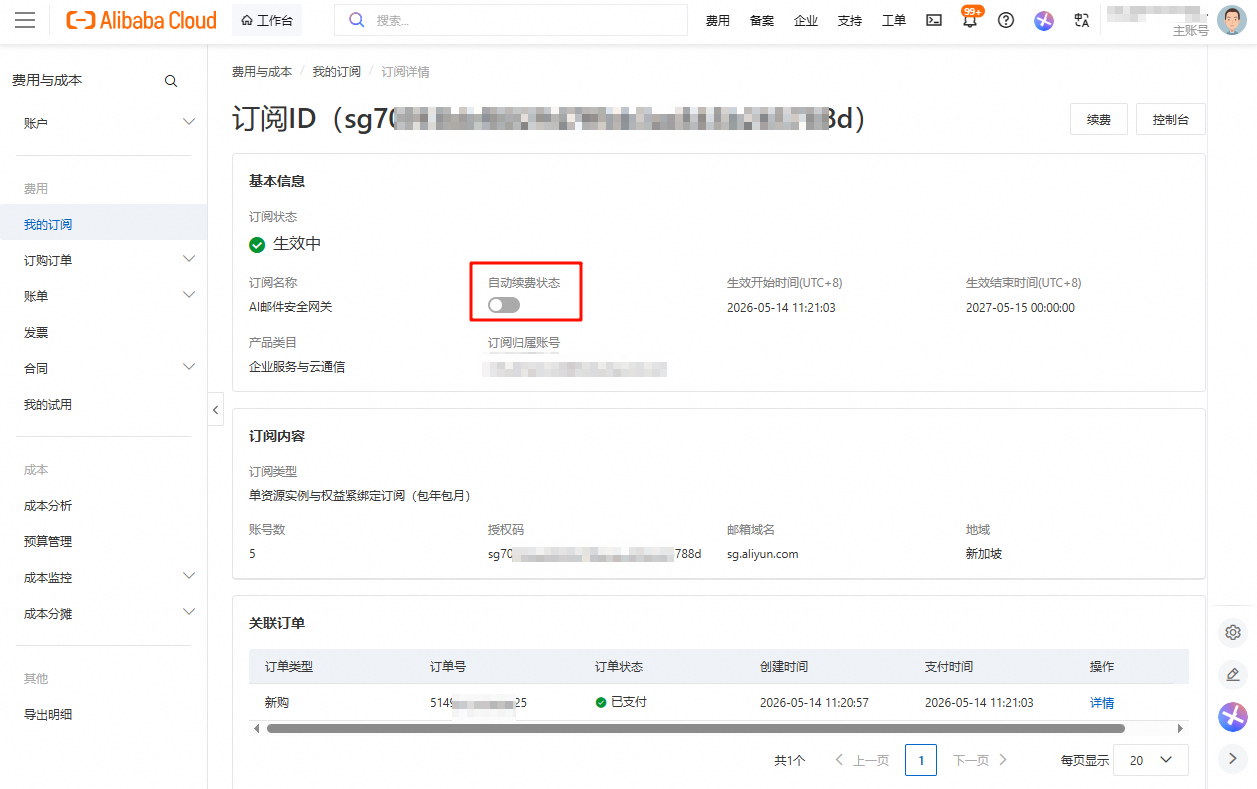Click the Alibaba Cloud logo

tap(141, 20)
